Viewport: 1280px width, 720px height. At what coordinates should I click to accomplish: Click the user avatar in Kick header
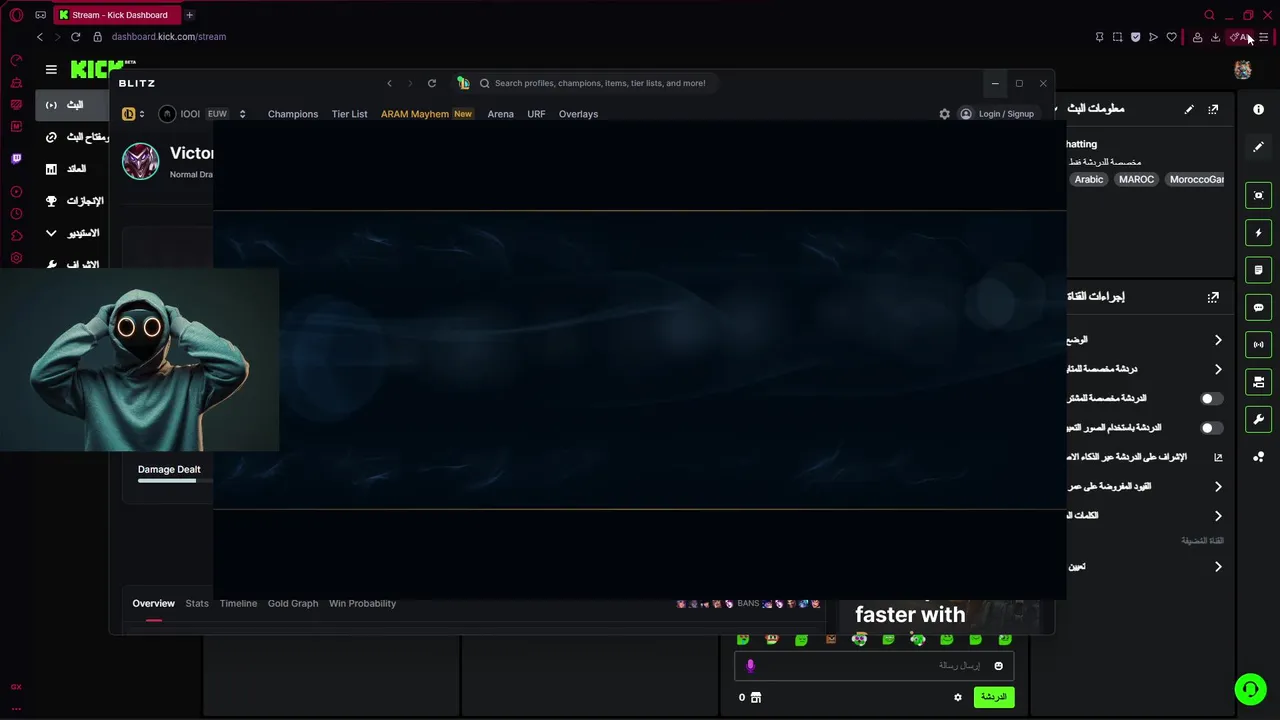1243,70
